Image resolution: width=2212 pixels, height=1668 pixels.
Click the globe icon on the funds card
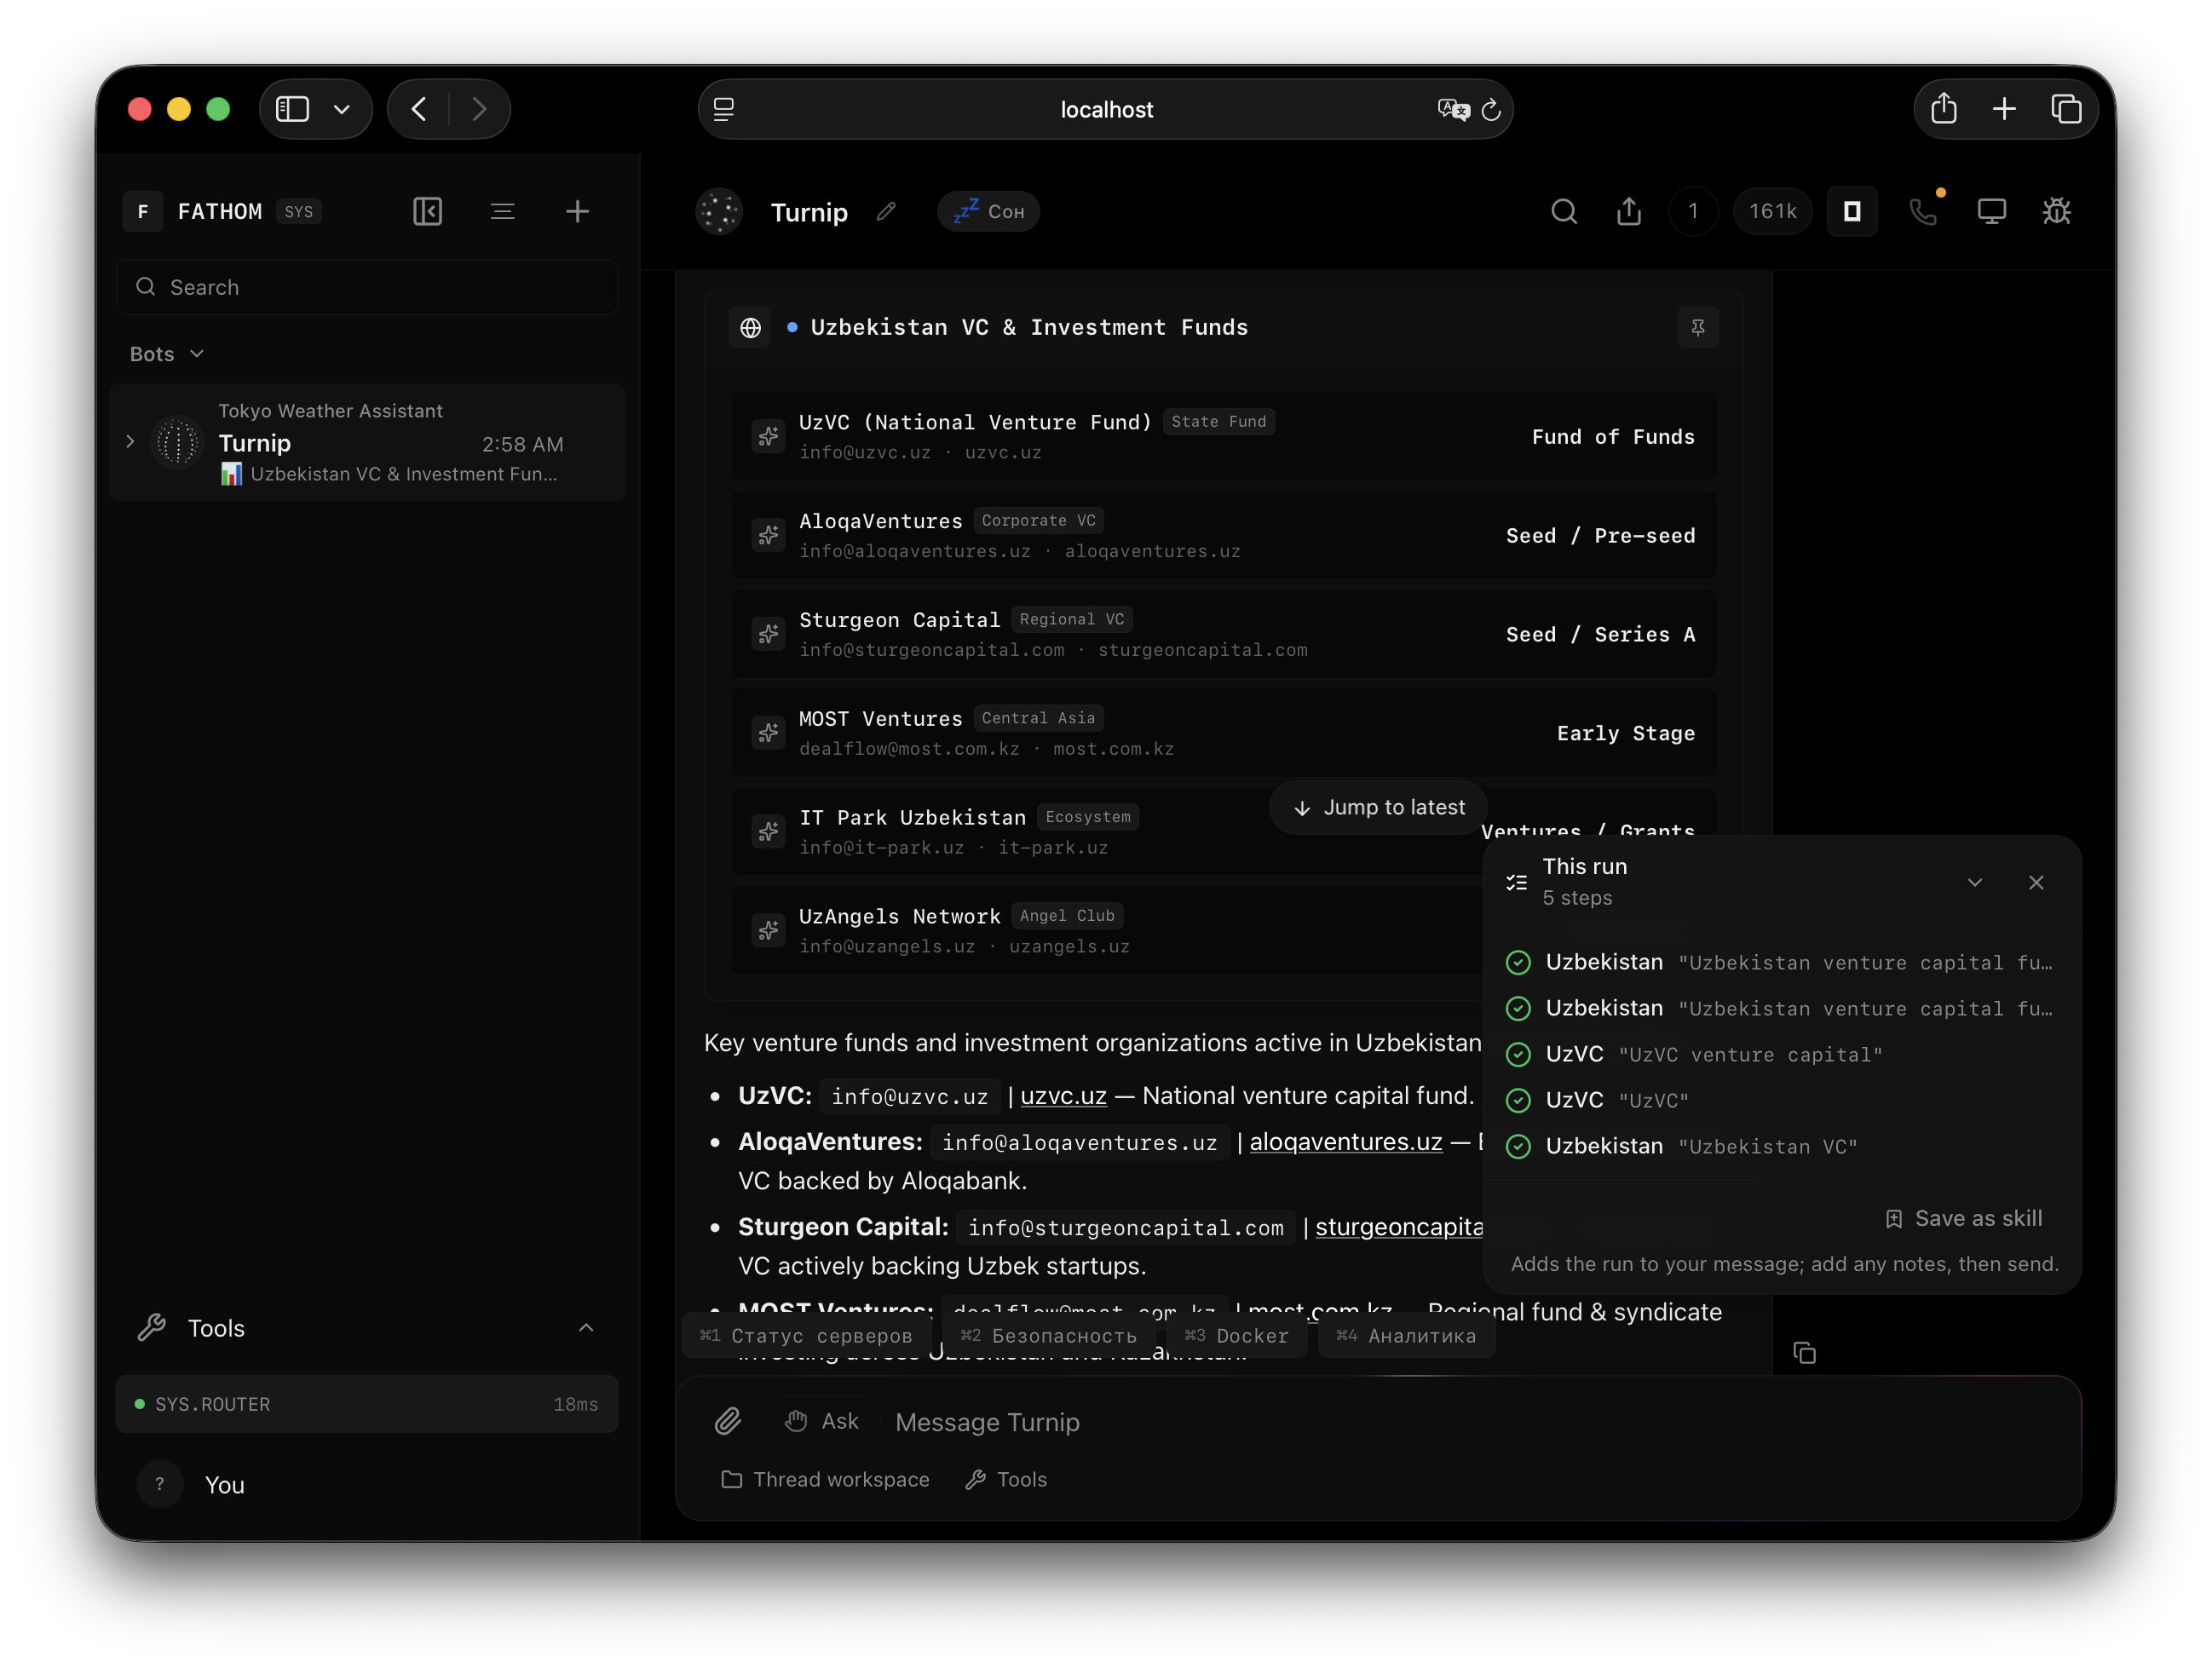(x=750, y=327)
